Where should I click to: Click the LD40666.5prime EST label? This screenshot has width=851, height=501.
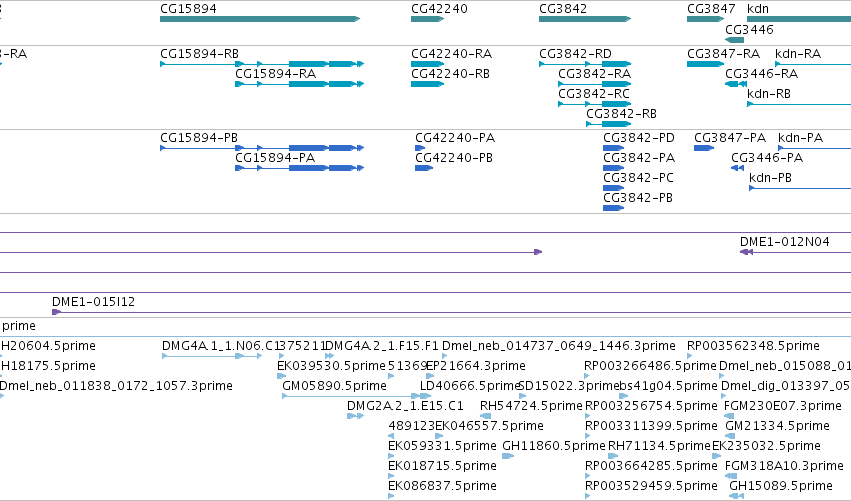click(471, 386)
